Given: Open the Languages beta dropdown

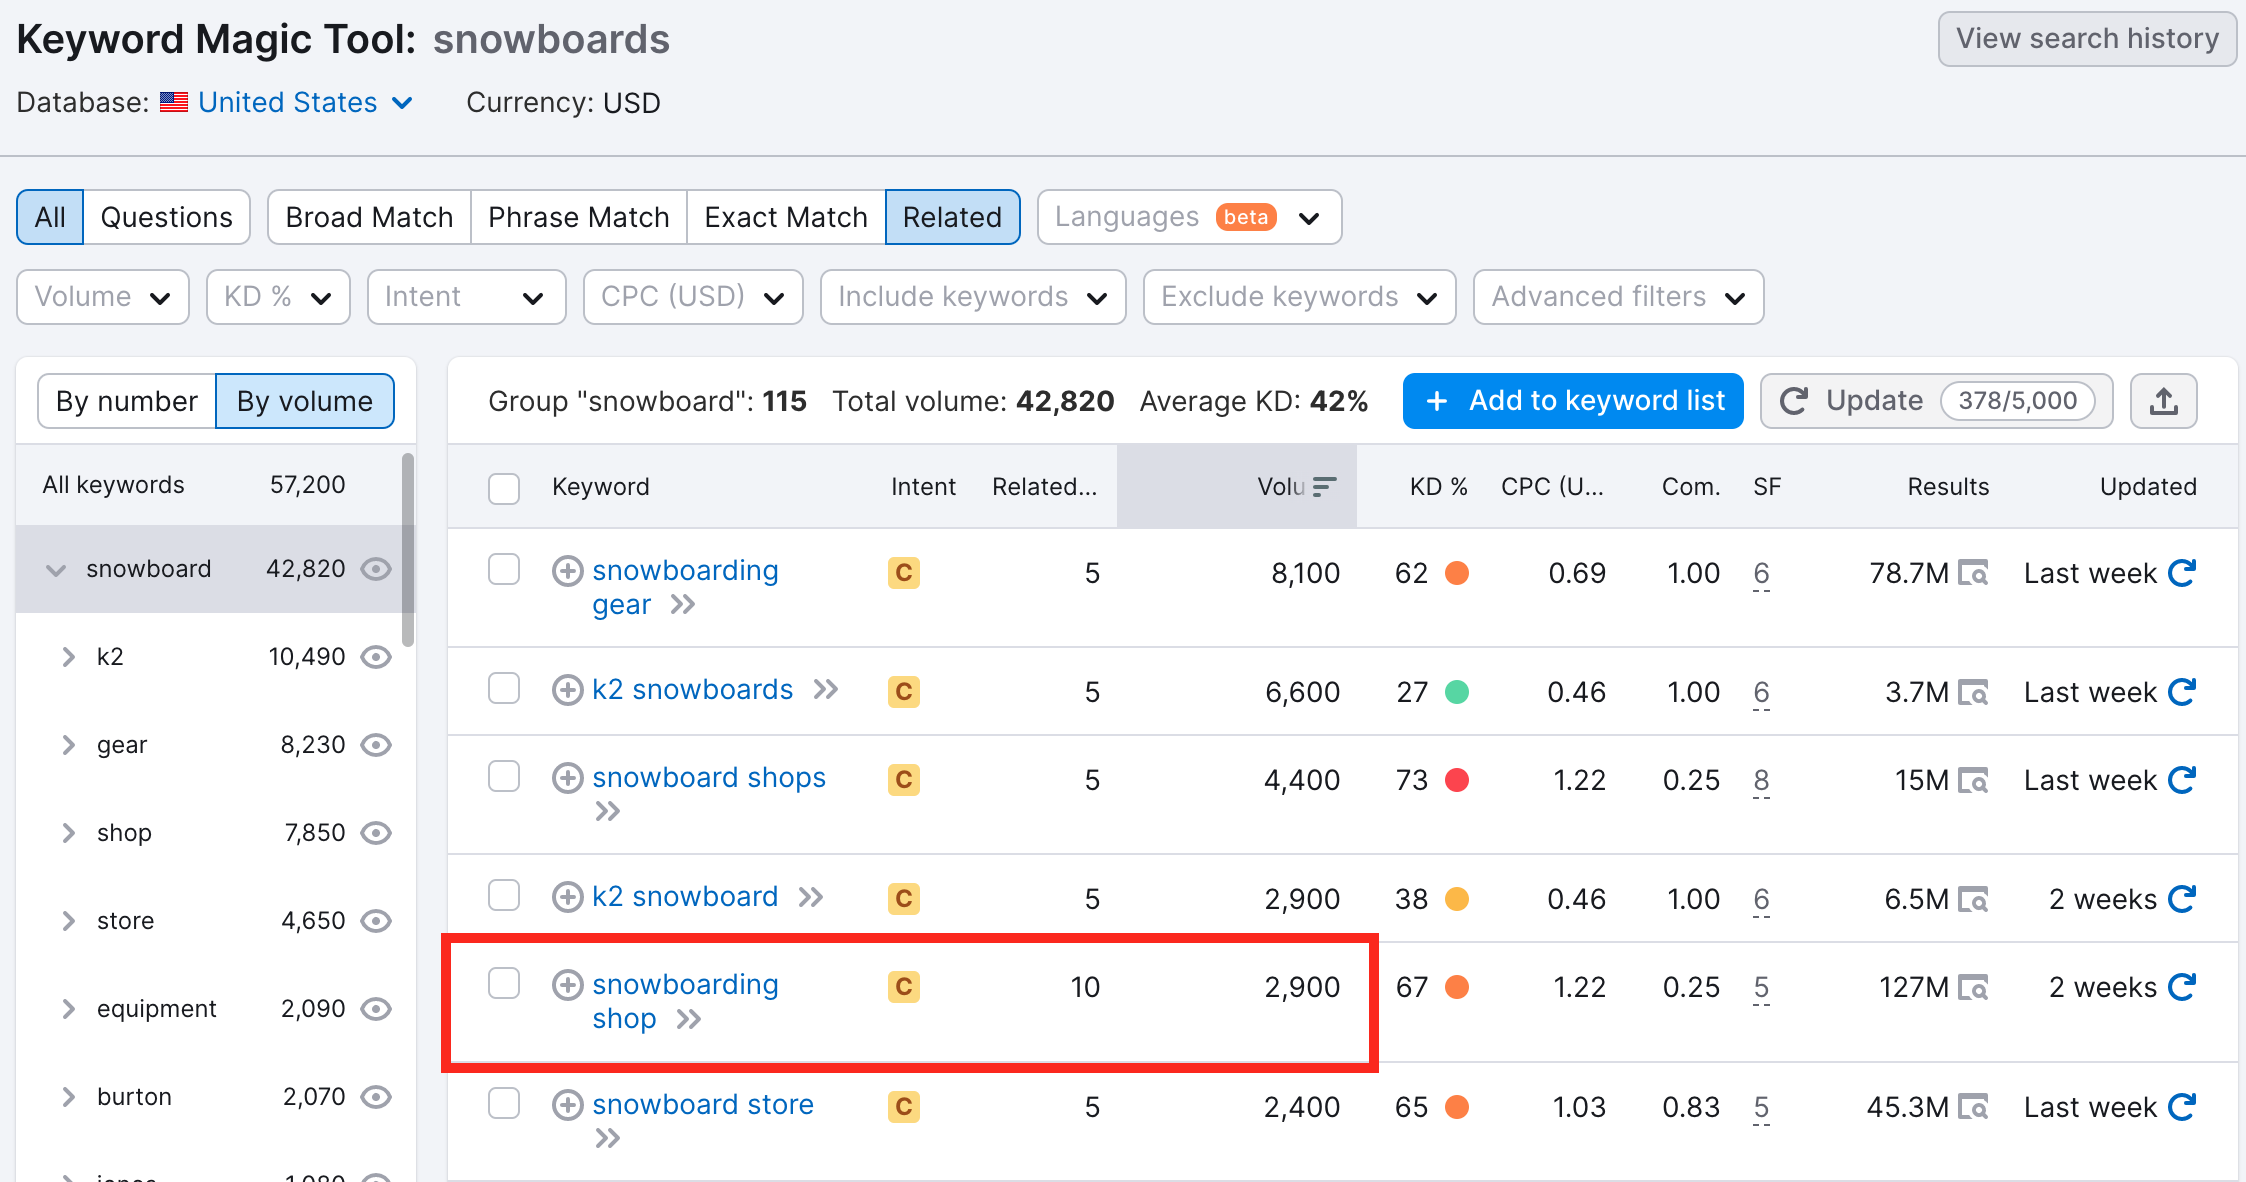Looking at the screenshot, I should click(1190, 217).
